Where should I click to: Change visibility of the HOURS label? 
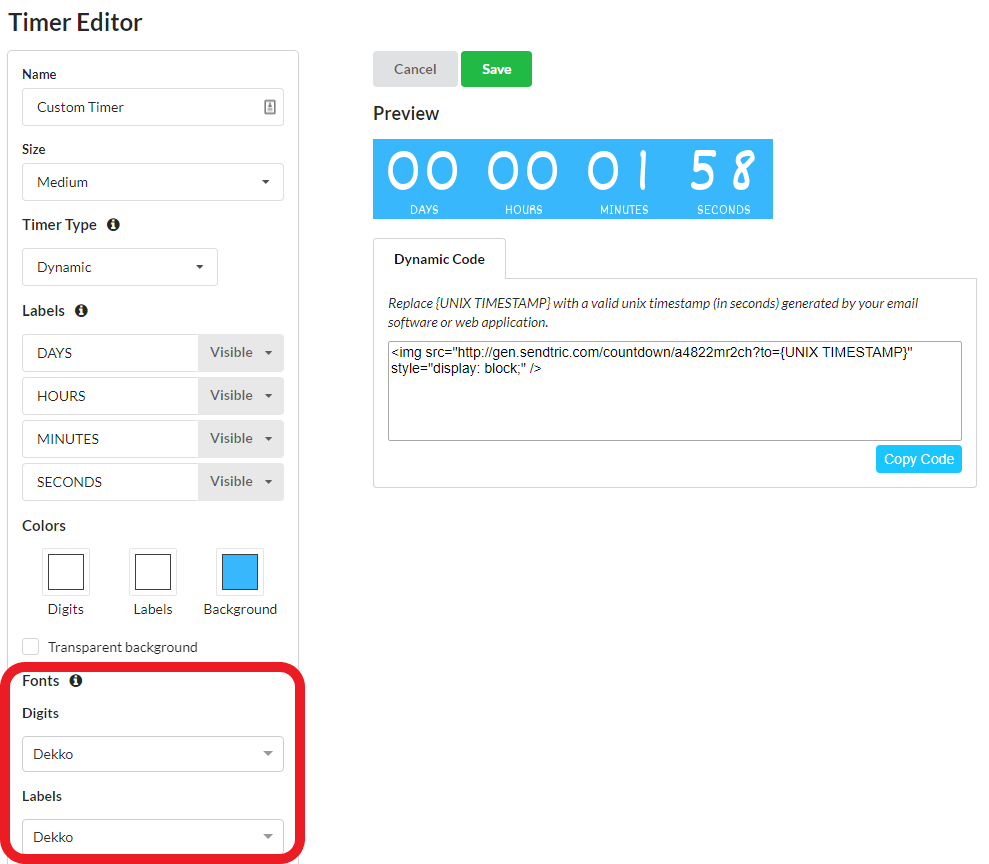(x=240, y=396)
